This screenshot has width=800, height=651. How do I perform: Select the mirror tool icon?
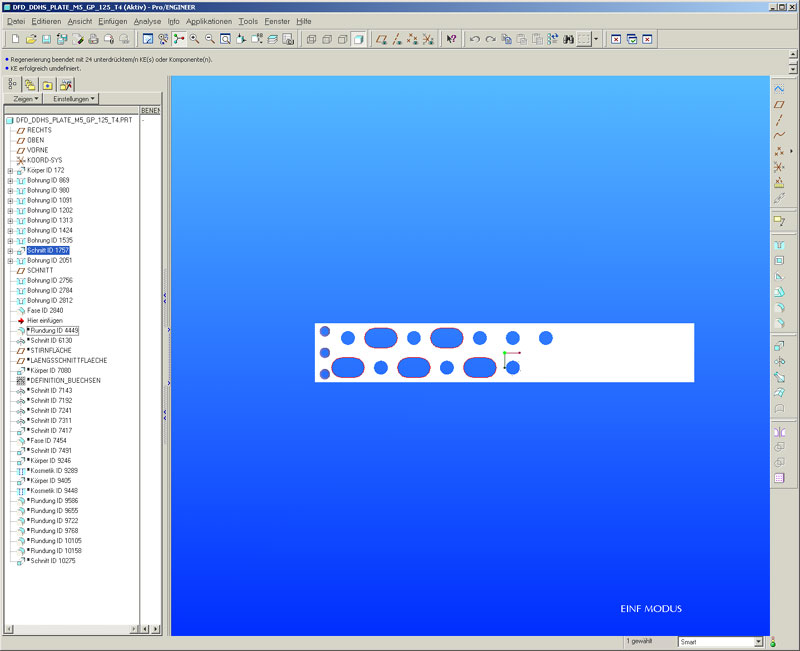(779, 432)
